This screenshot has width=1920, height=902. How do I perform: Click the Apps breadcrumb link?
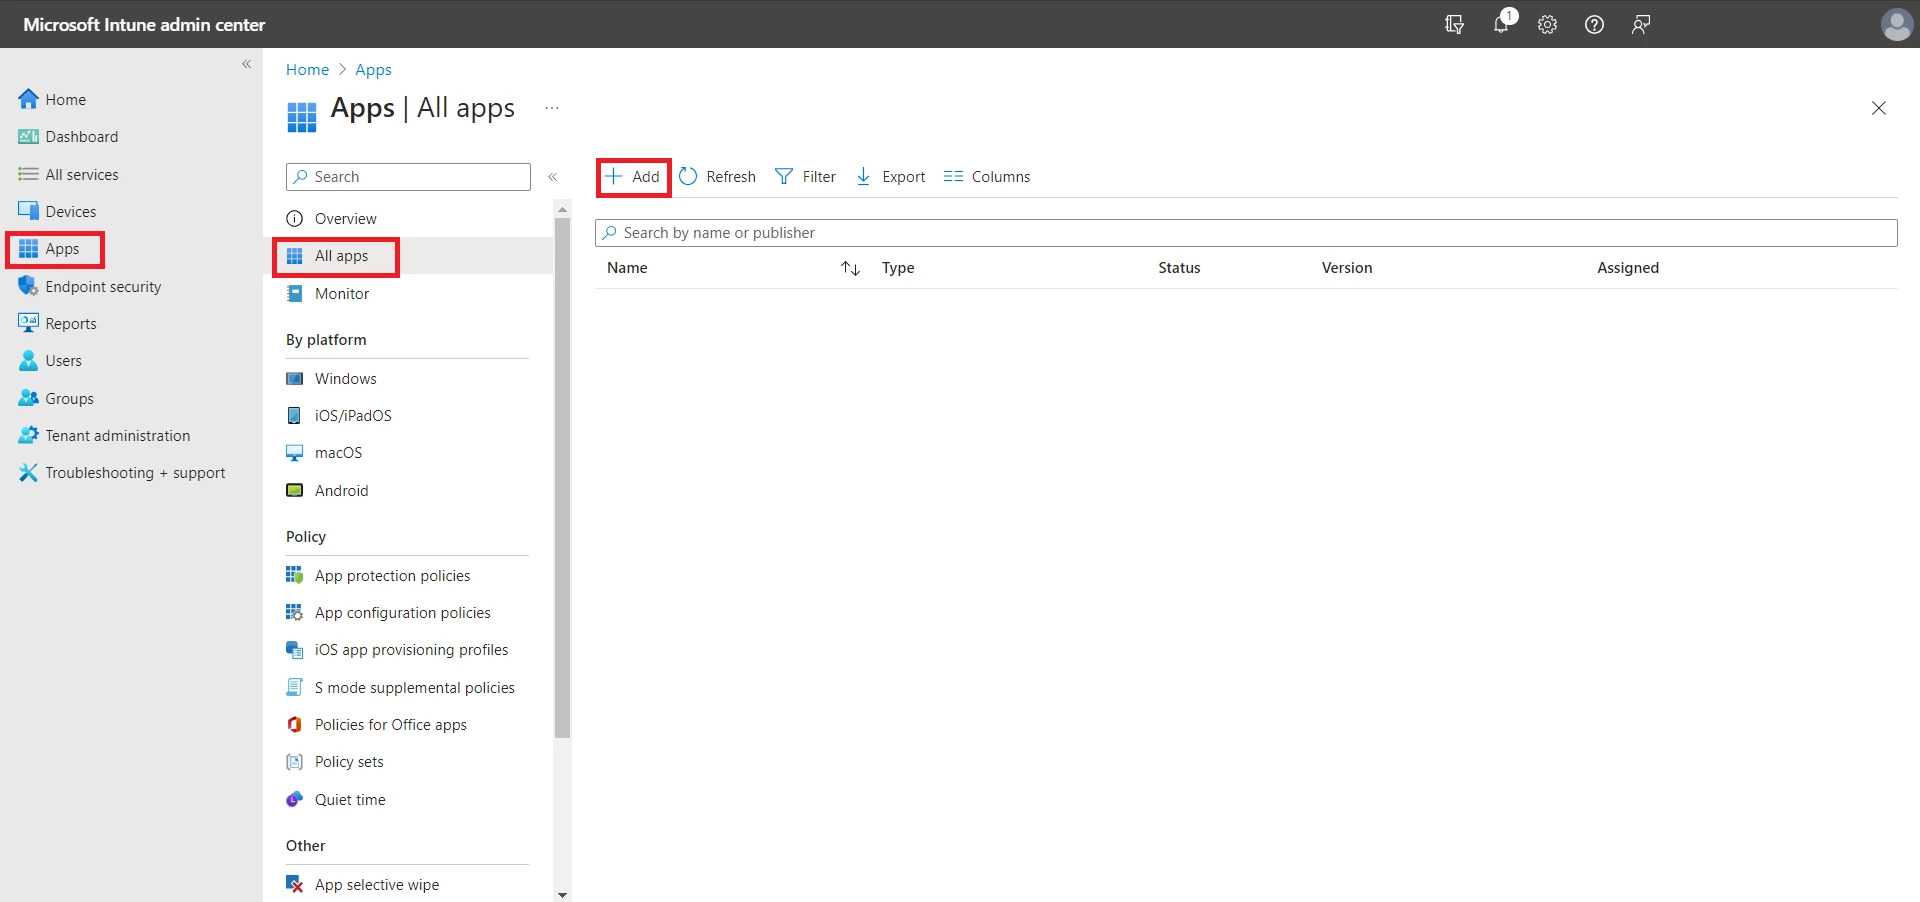pos(373,69)
